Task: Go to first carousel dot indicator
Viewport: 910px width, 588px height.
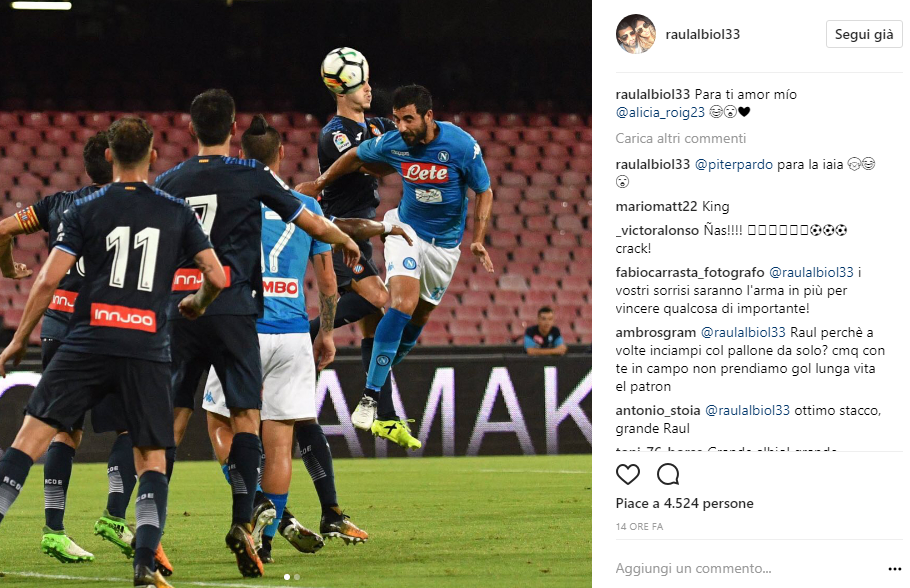Action: (x=287, y=577)
